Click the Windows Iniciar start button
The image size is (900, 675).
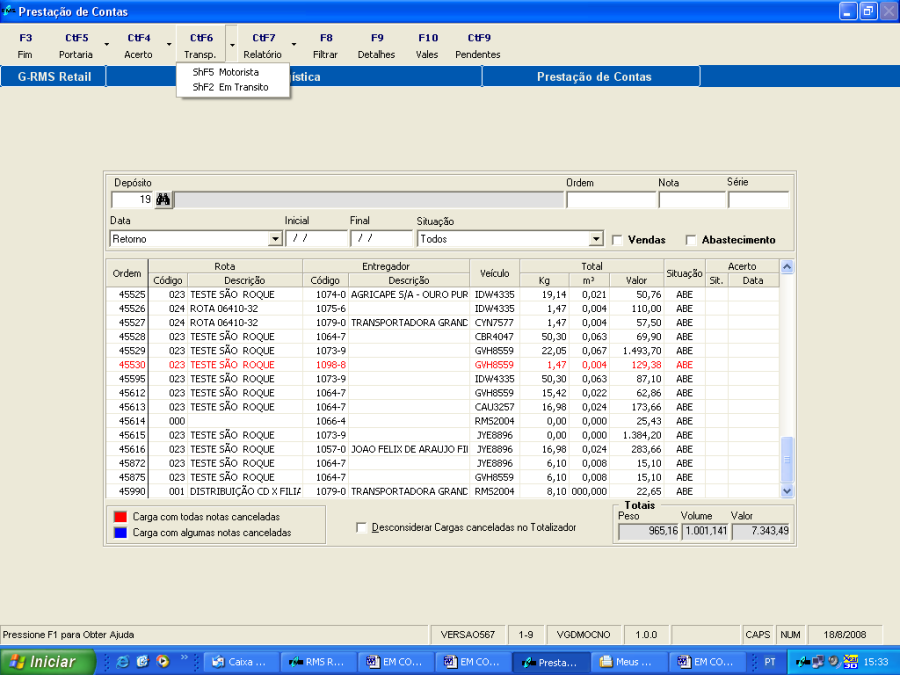coord(47,662)
